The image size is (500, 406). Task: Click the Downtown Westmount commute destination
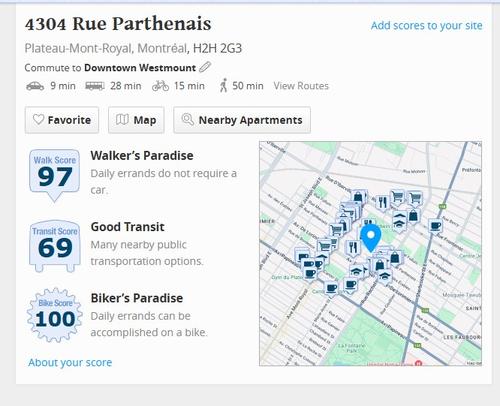click(x=140, y=68)
